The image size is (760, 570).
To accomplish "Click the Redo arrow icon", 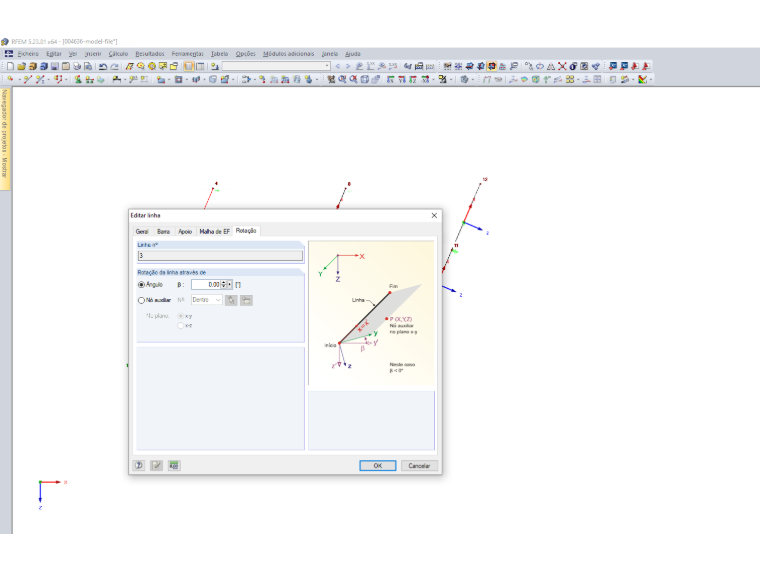I will click(114, 66).
